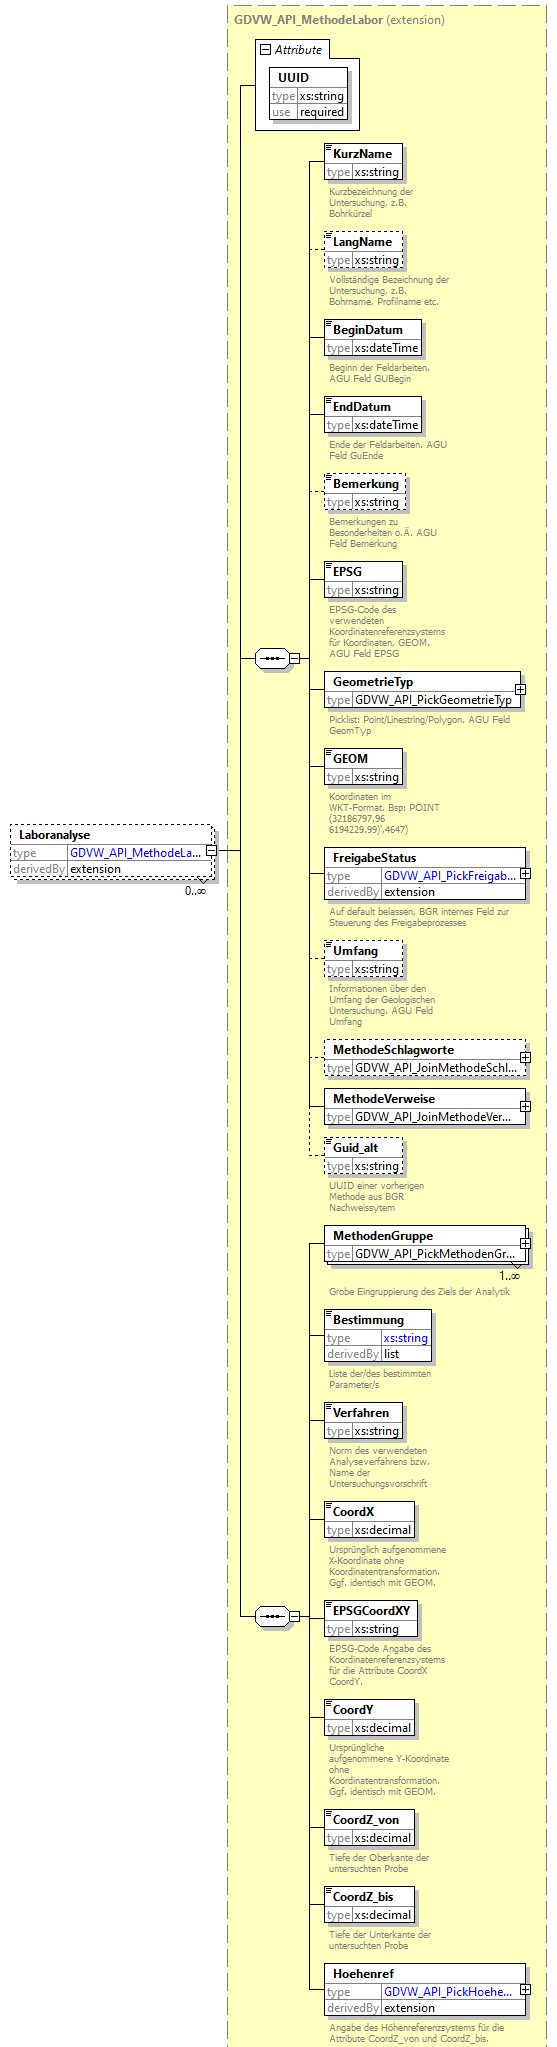Select the KurzName element
This screenshot has width=557, height=2047.
363,162
